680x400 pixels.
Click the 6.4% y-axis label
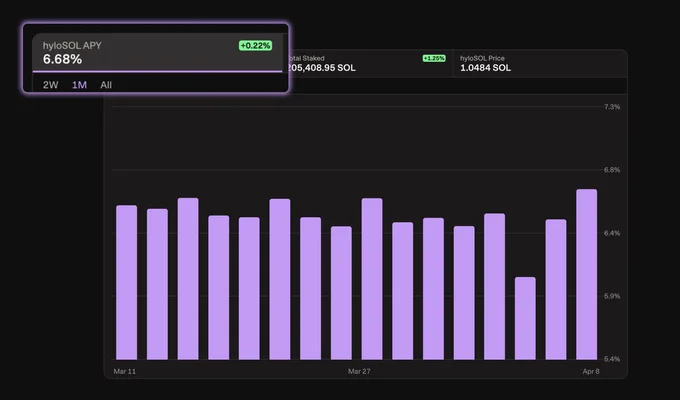click(x=612, y=233)
